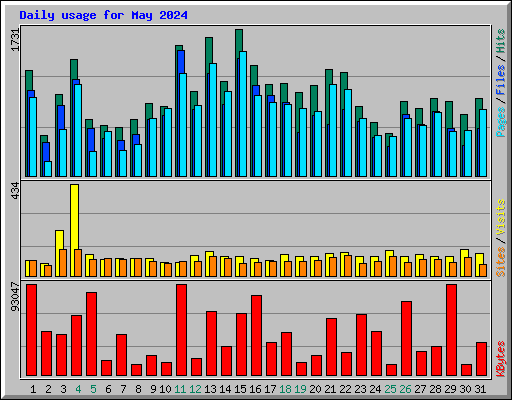Click the Sites legend label
This screenshot has width=512, height=400.
(500, 262)
